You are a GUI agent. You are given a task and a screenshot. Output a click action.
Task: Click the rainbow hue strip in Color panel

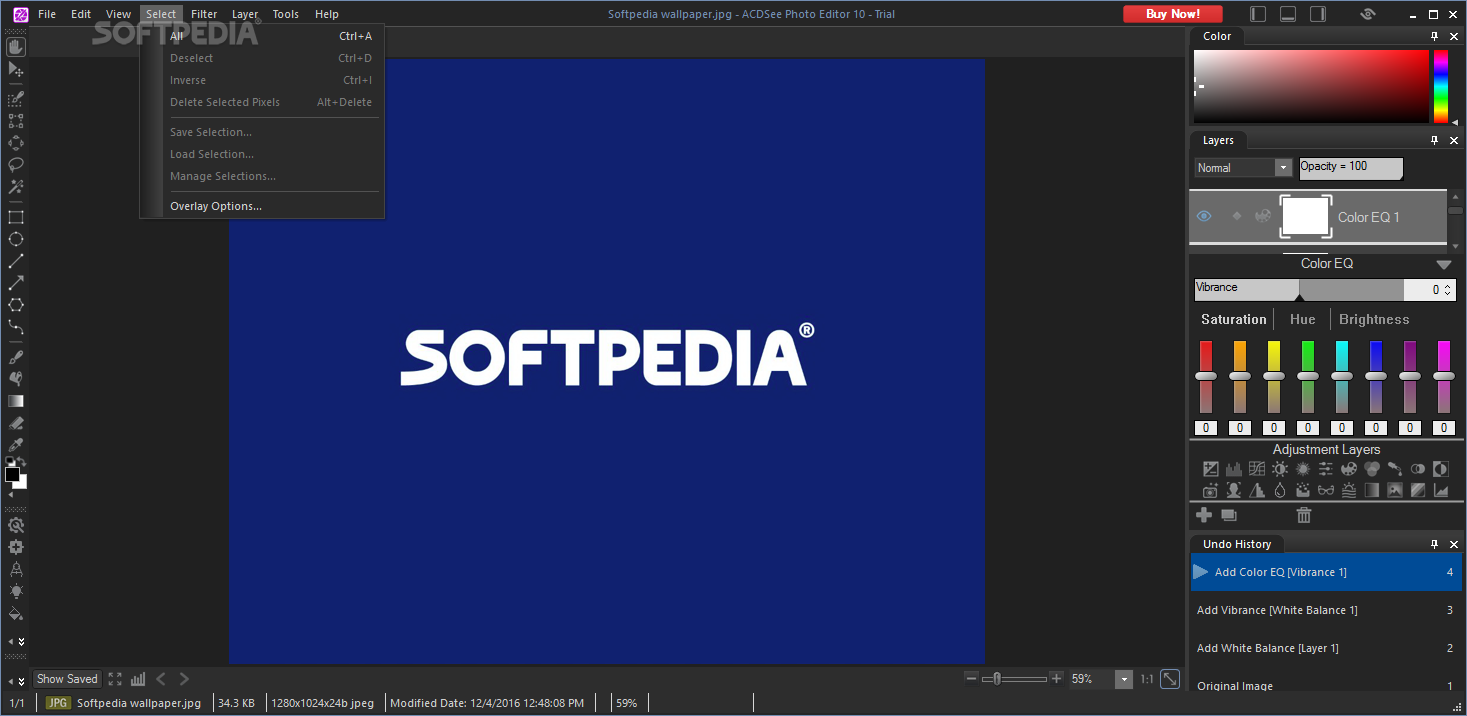1441,87
